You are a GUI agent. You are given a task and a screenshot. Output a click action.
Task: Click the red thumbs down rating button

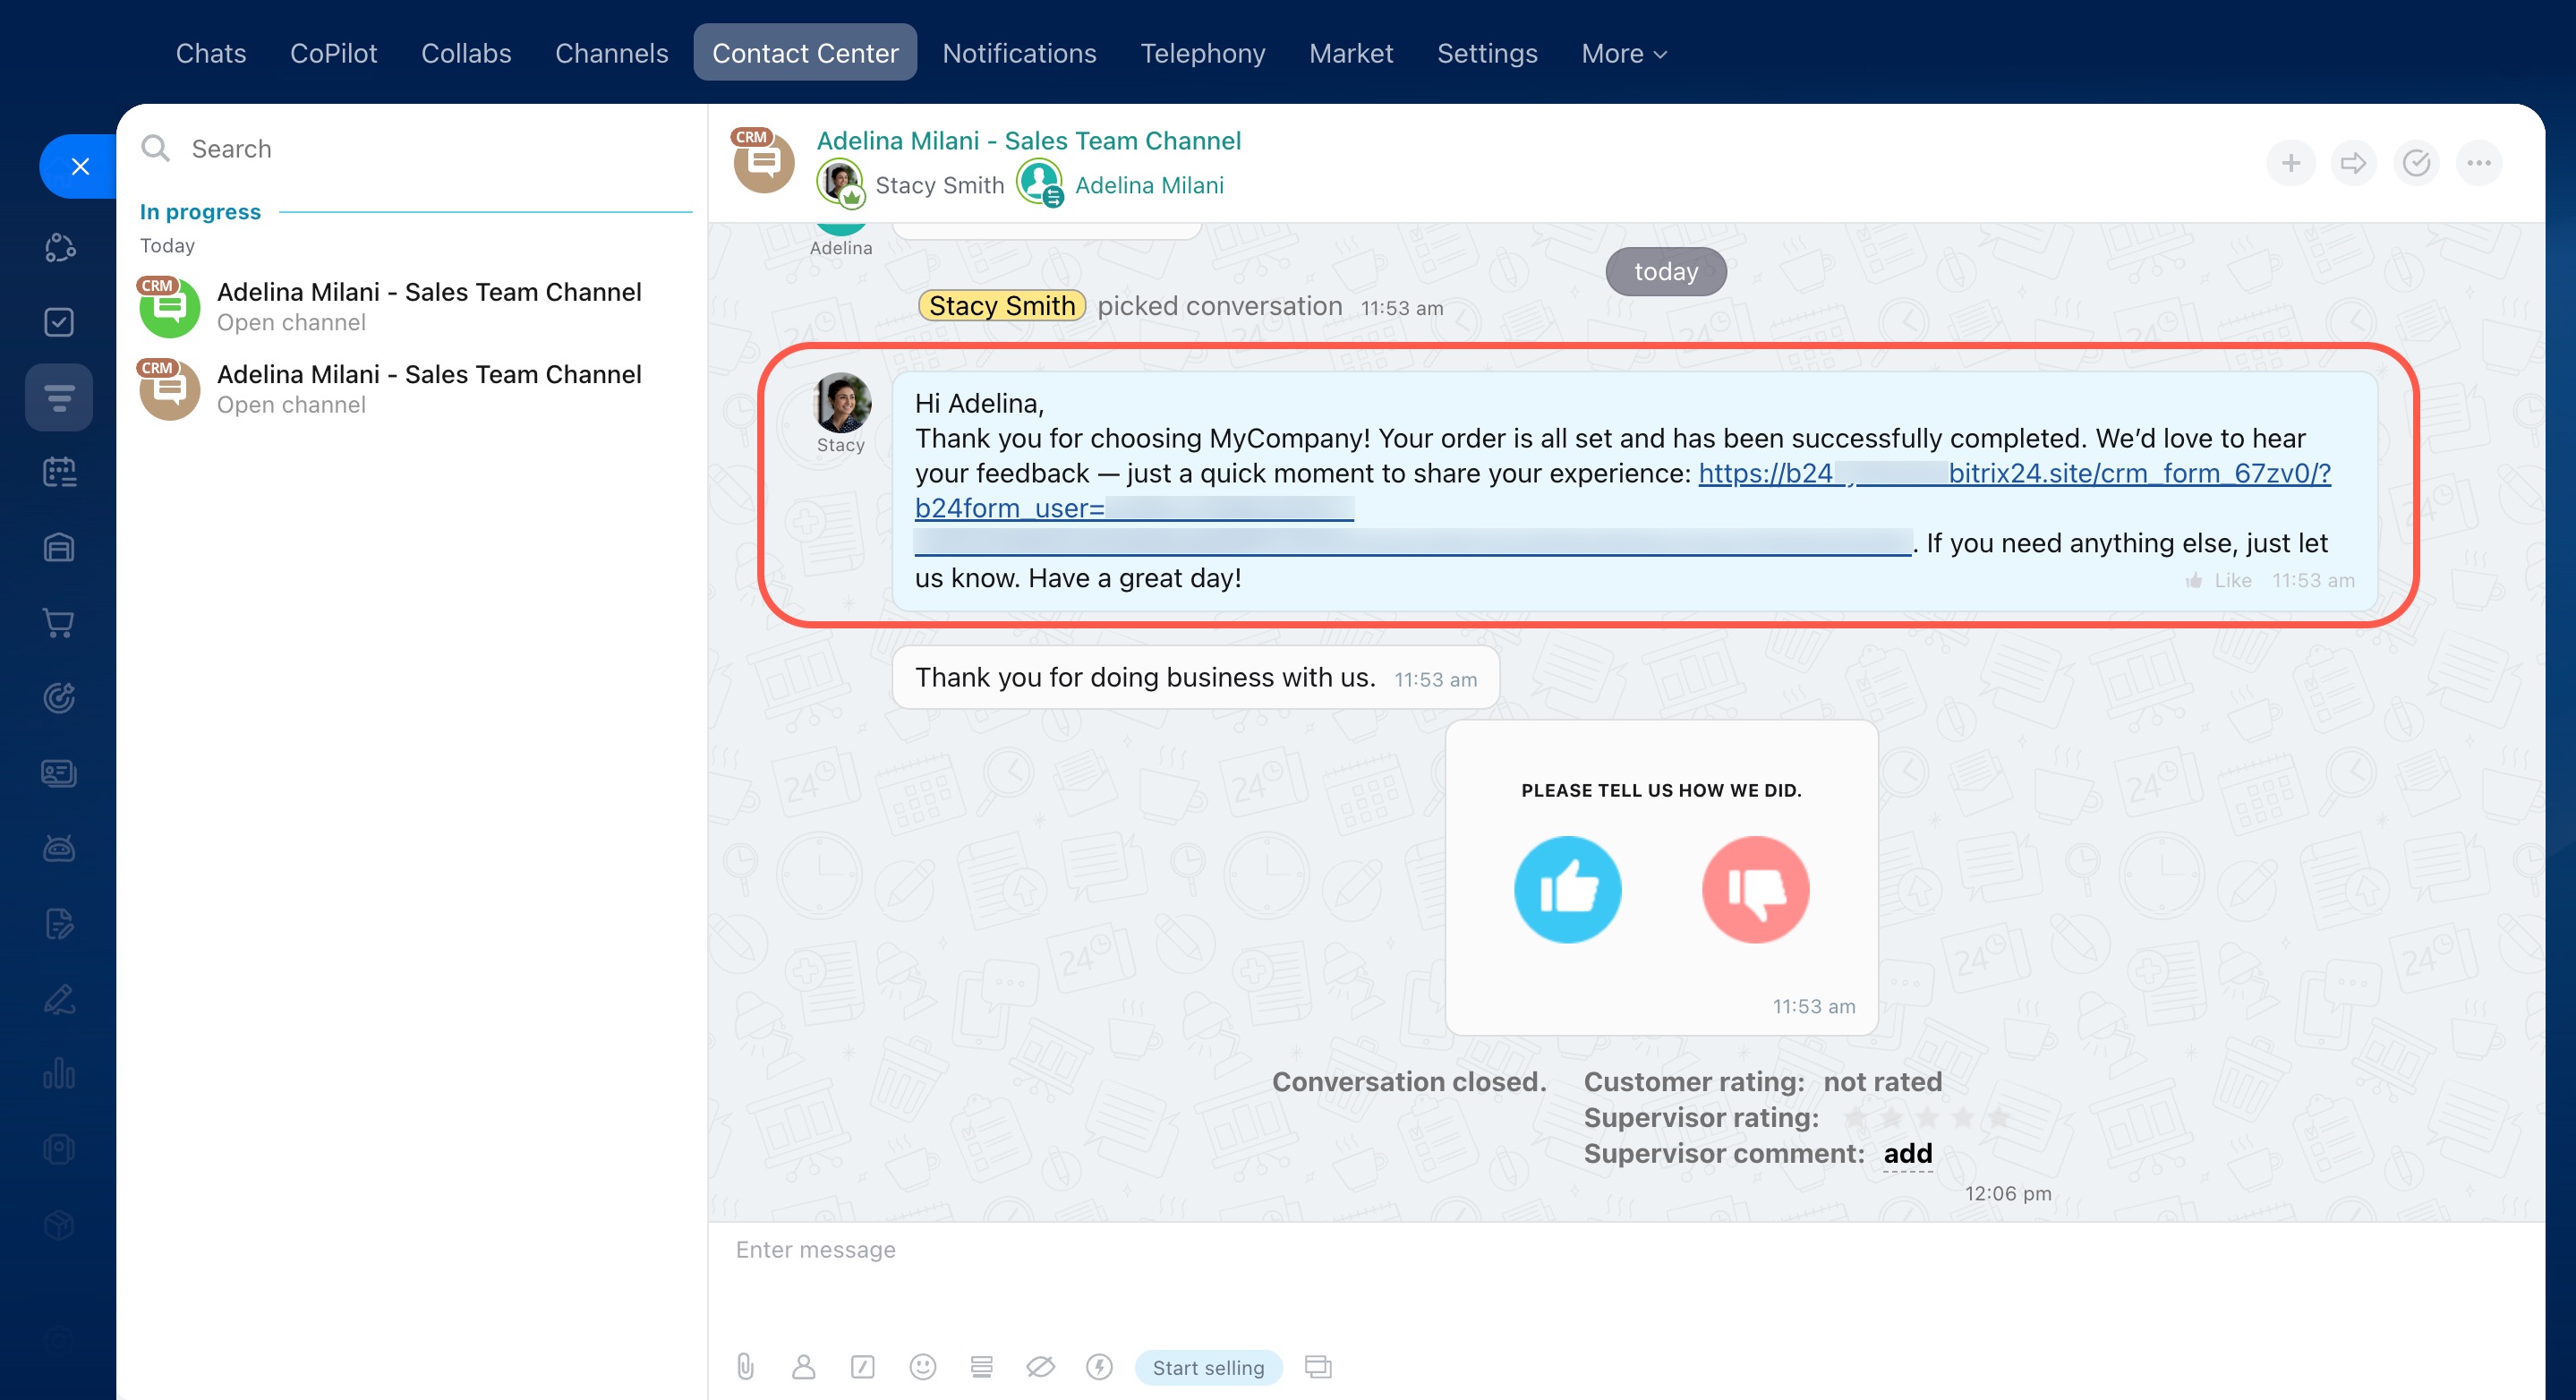click(1755, 889)
